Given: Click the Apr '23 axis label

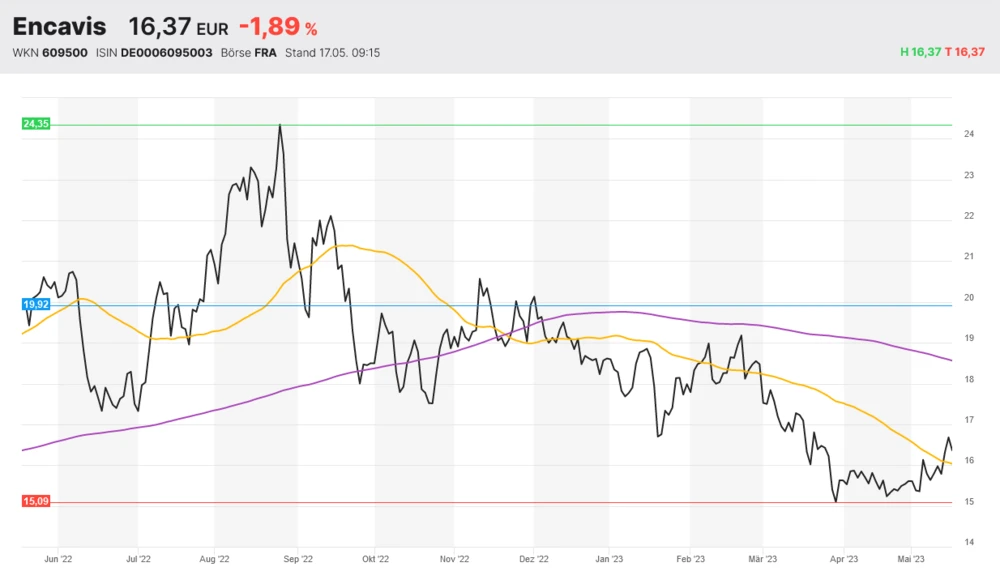Looking at the screenshot, I should (x=844, y=560).
